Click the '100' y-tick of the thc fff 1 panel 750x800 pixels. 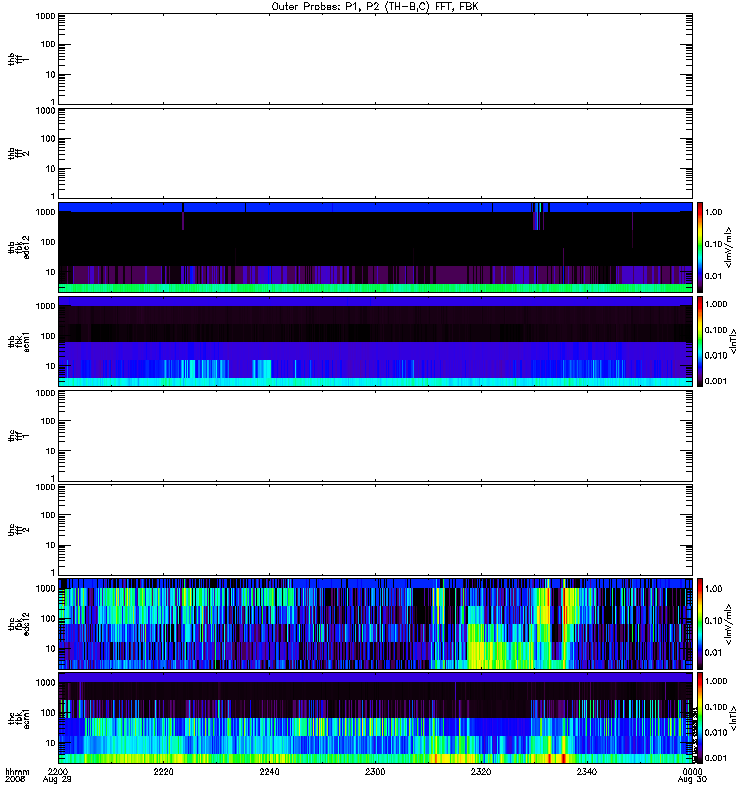[48, 421]
